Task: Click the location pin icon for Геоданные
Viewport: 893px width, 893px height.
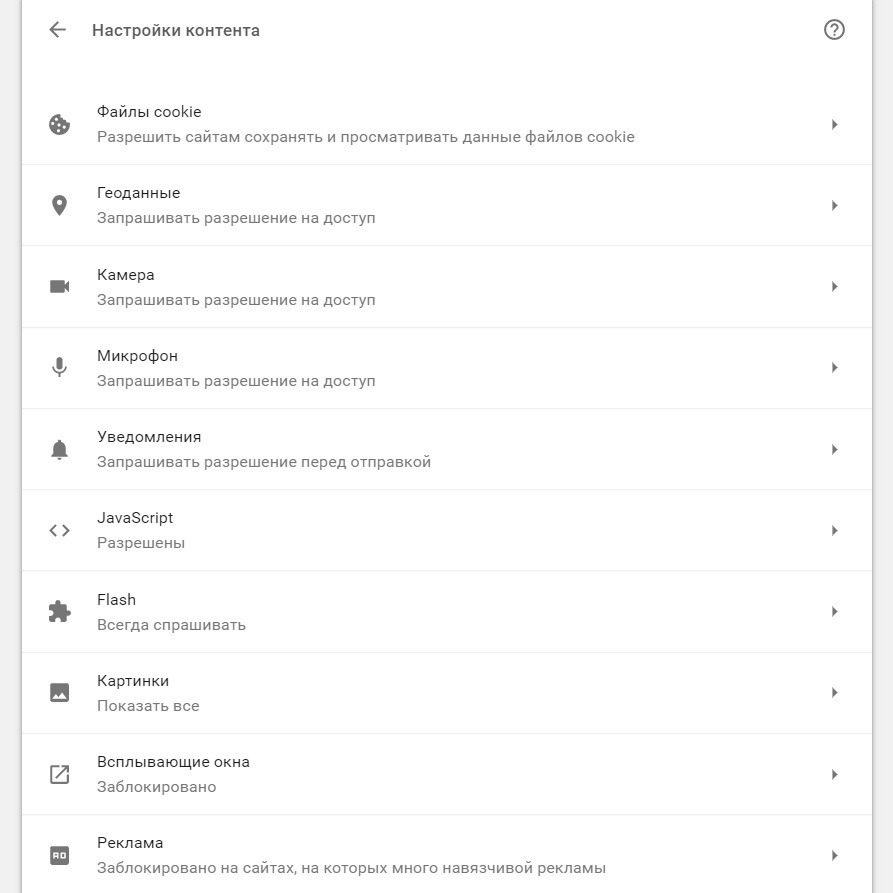Action: (x=59, y=206)
